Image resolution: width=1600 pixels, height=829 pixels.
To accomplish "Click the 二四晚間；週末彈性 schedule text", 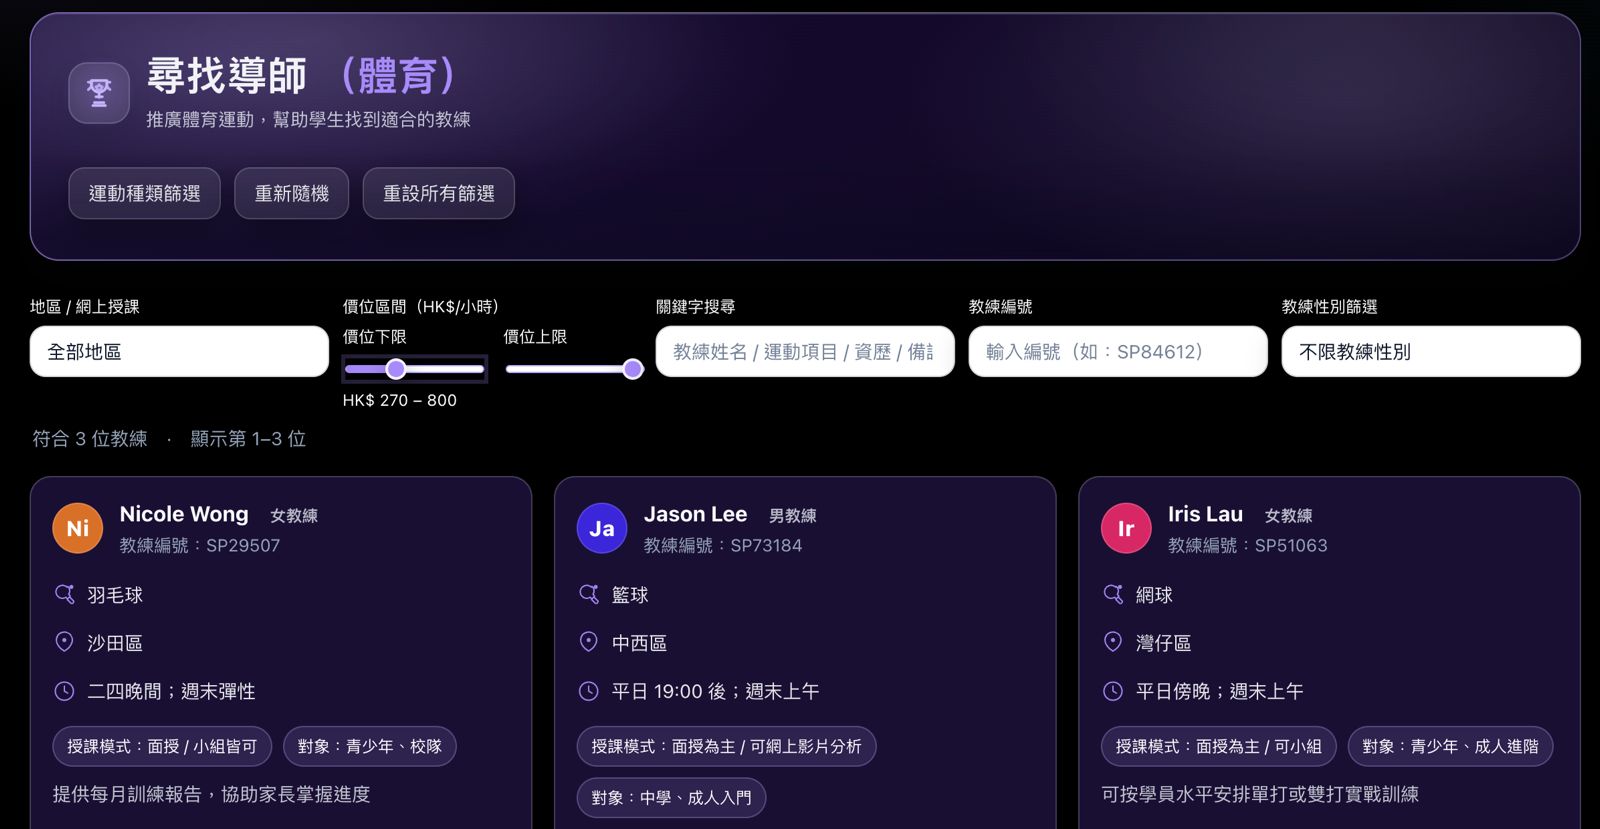I will tap(171, 691).
